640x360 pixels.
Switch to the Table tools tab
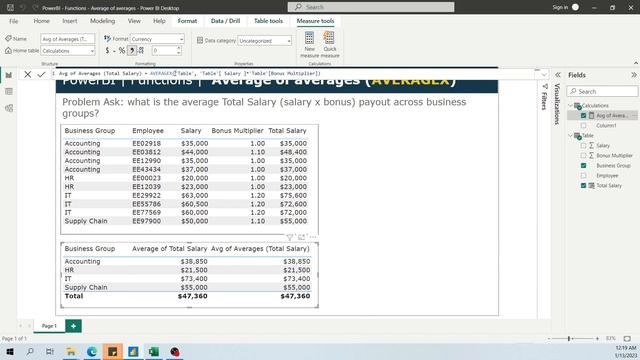coord(268,21)
